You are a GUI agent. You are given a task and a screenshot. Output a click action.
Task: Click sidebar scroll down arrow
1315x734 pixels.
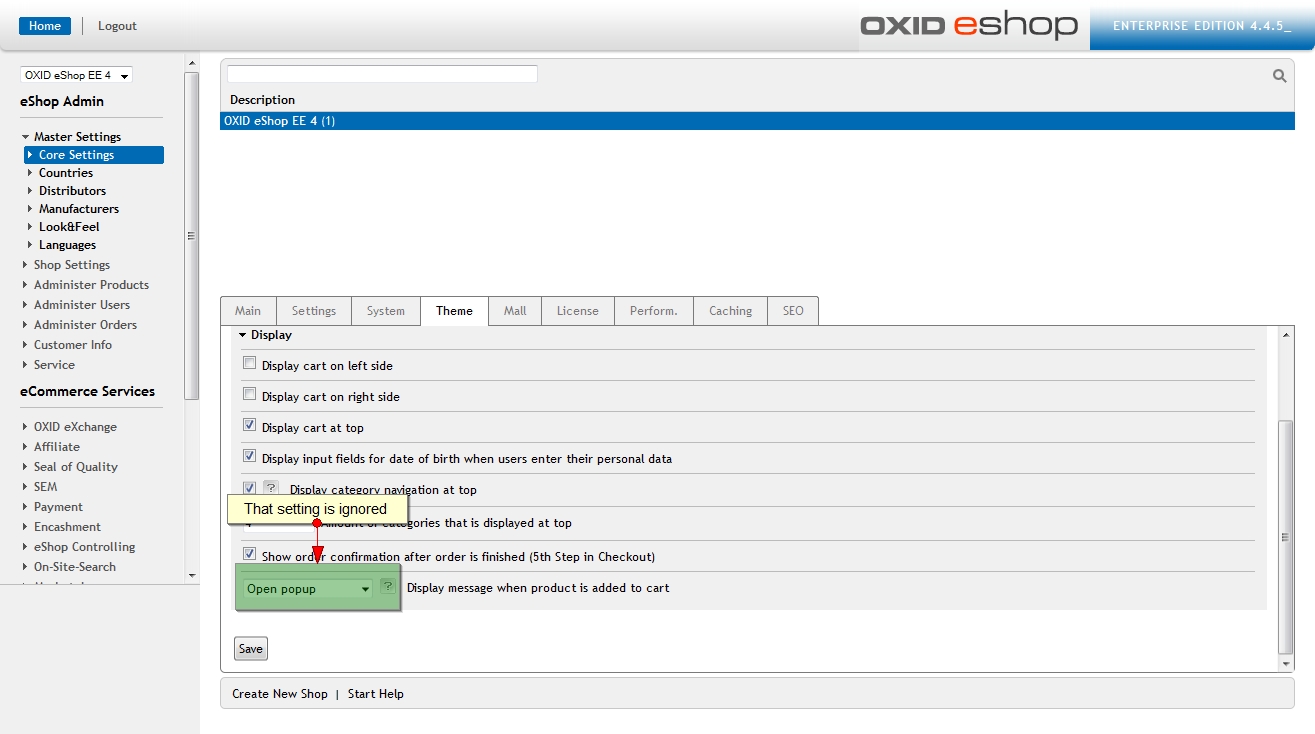click(x=192, y=575)
